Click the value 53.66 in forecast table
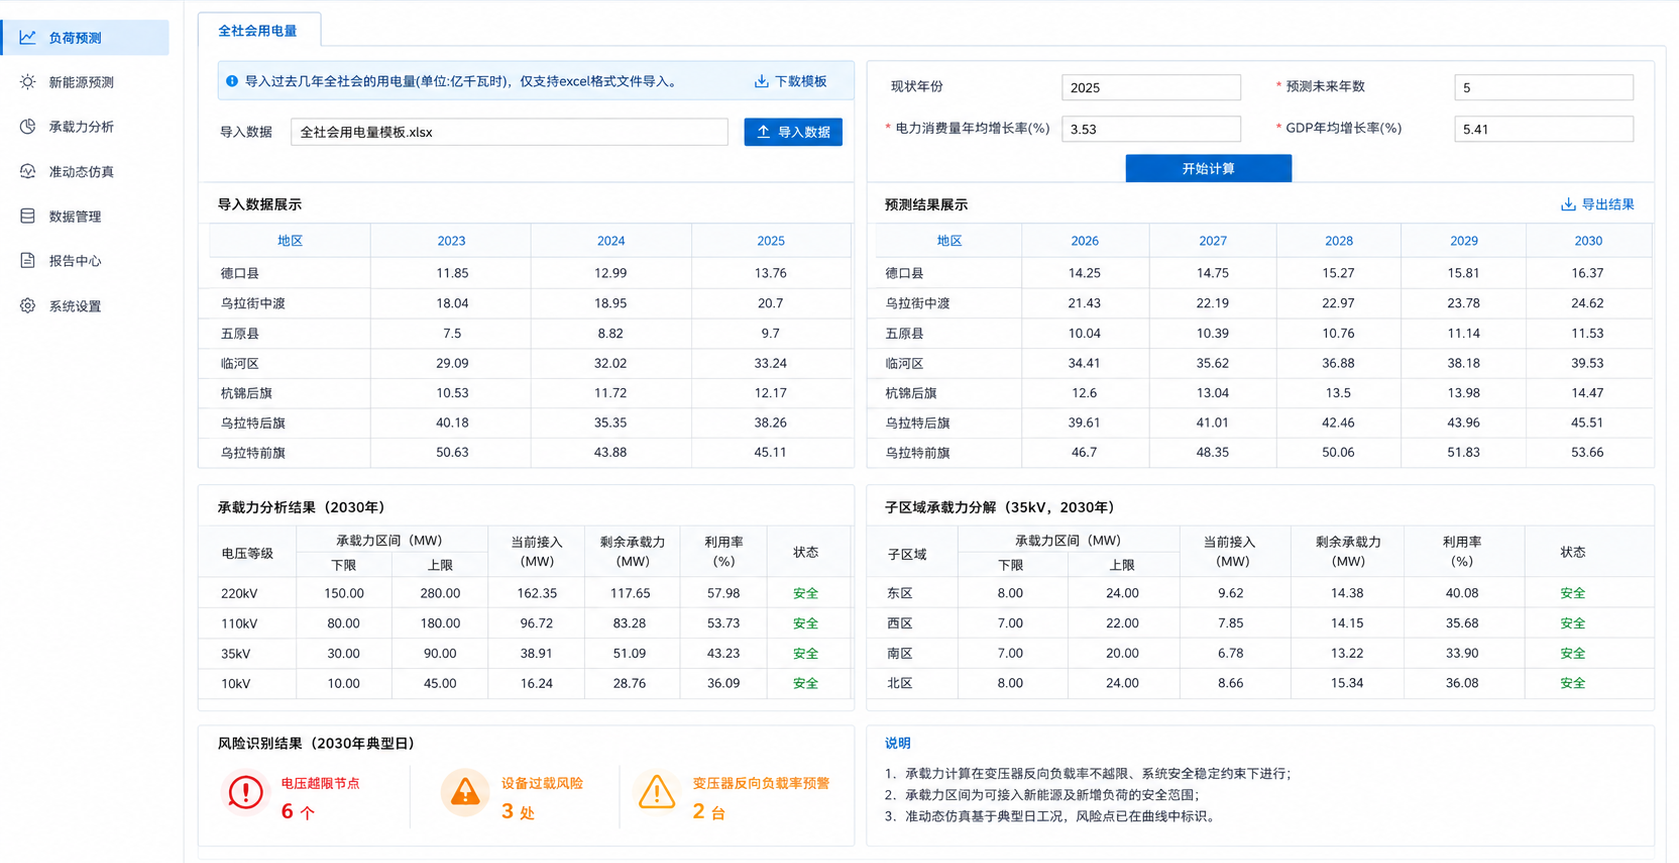 [x=1587, y=452]
